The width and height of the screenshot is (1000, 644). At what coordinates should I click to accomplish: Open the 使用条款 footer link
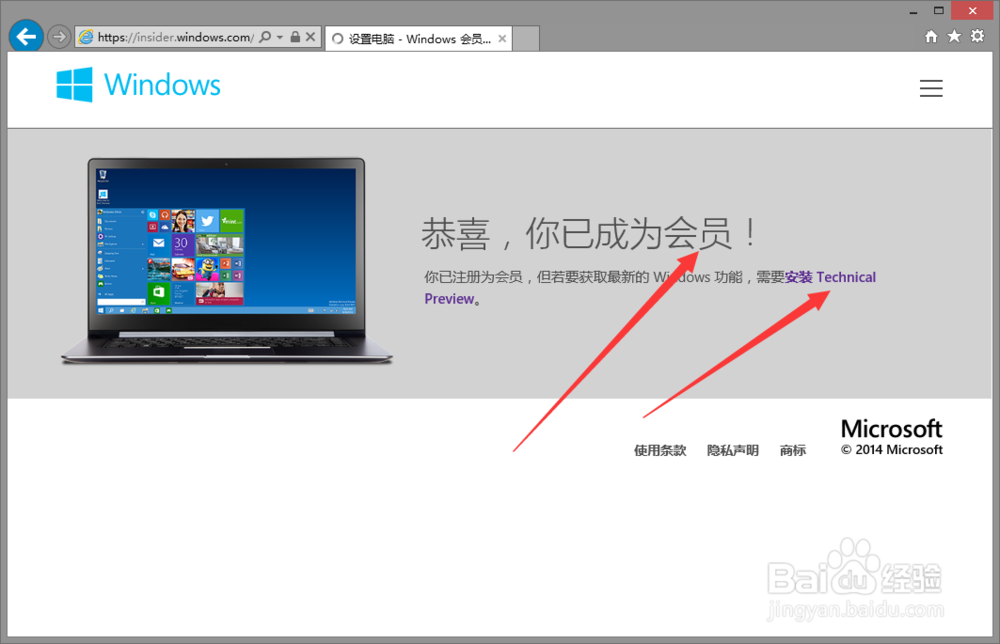[x=660, y=451]
